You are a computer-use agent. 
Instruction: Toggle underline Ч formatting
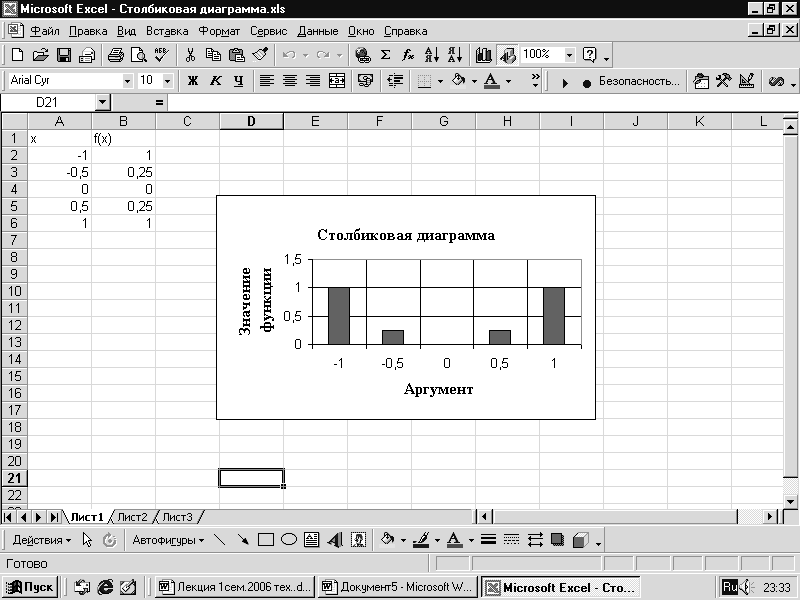coord(238,81)
